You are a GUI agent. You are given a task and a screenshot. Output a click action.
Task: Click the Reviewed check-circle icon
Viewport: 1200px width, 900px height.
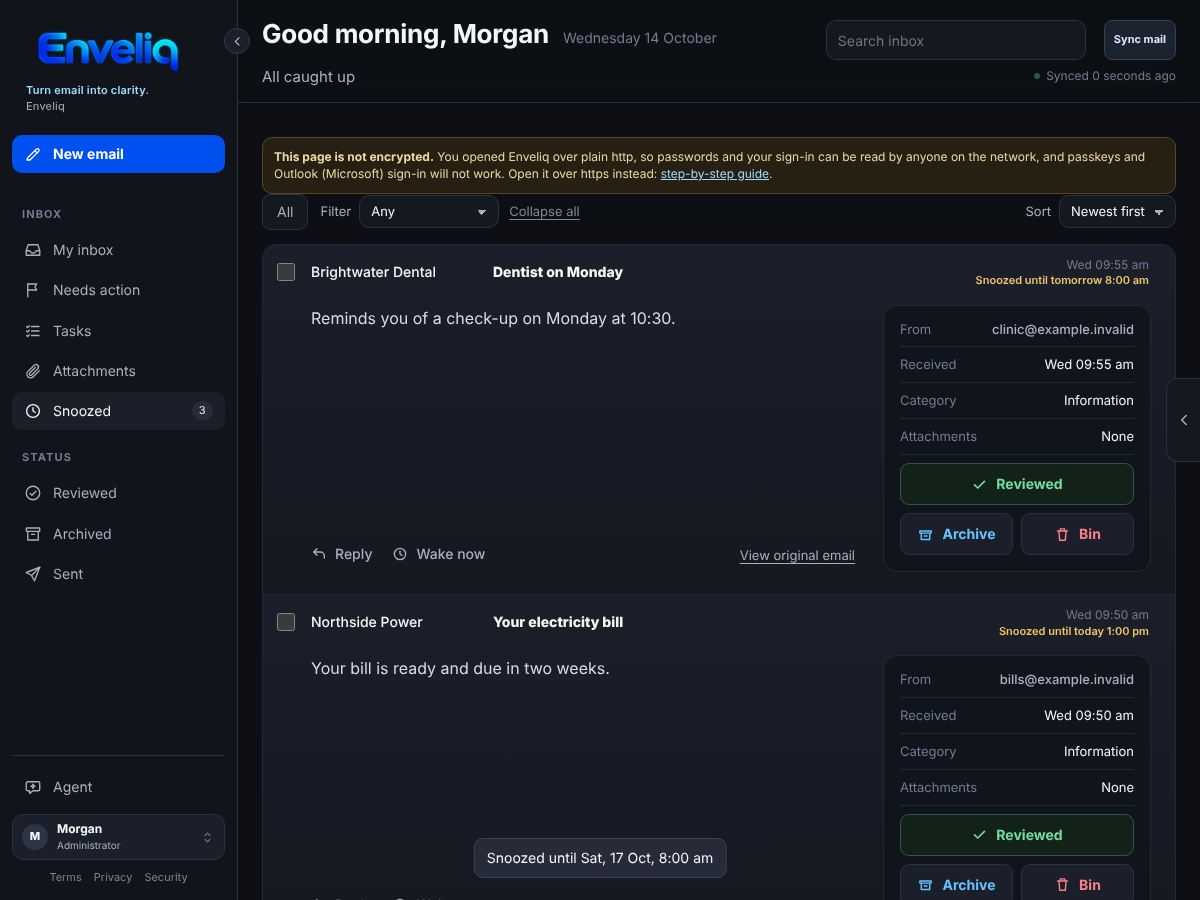33,493
